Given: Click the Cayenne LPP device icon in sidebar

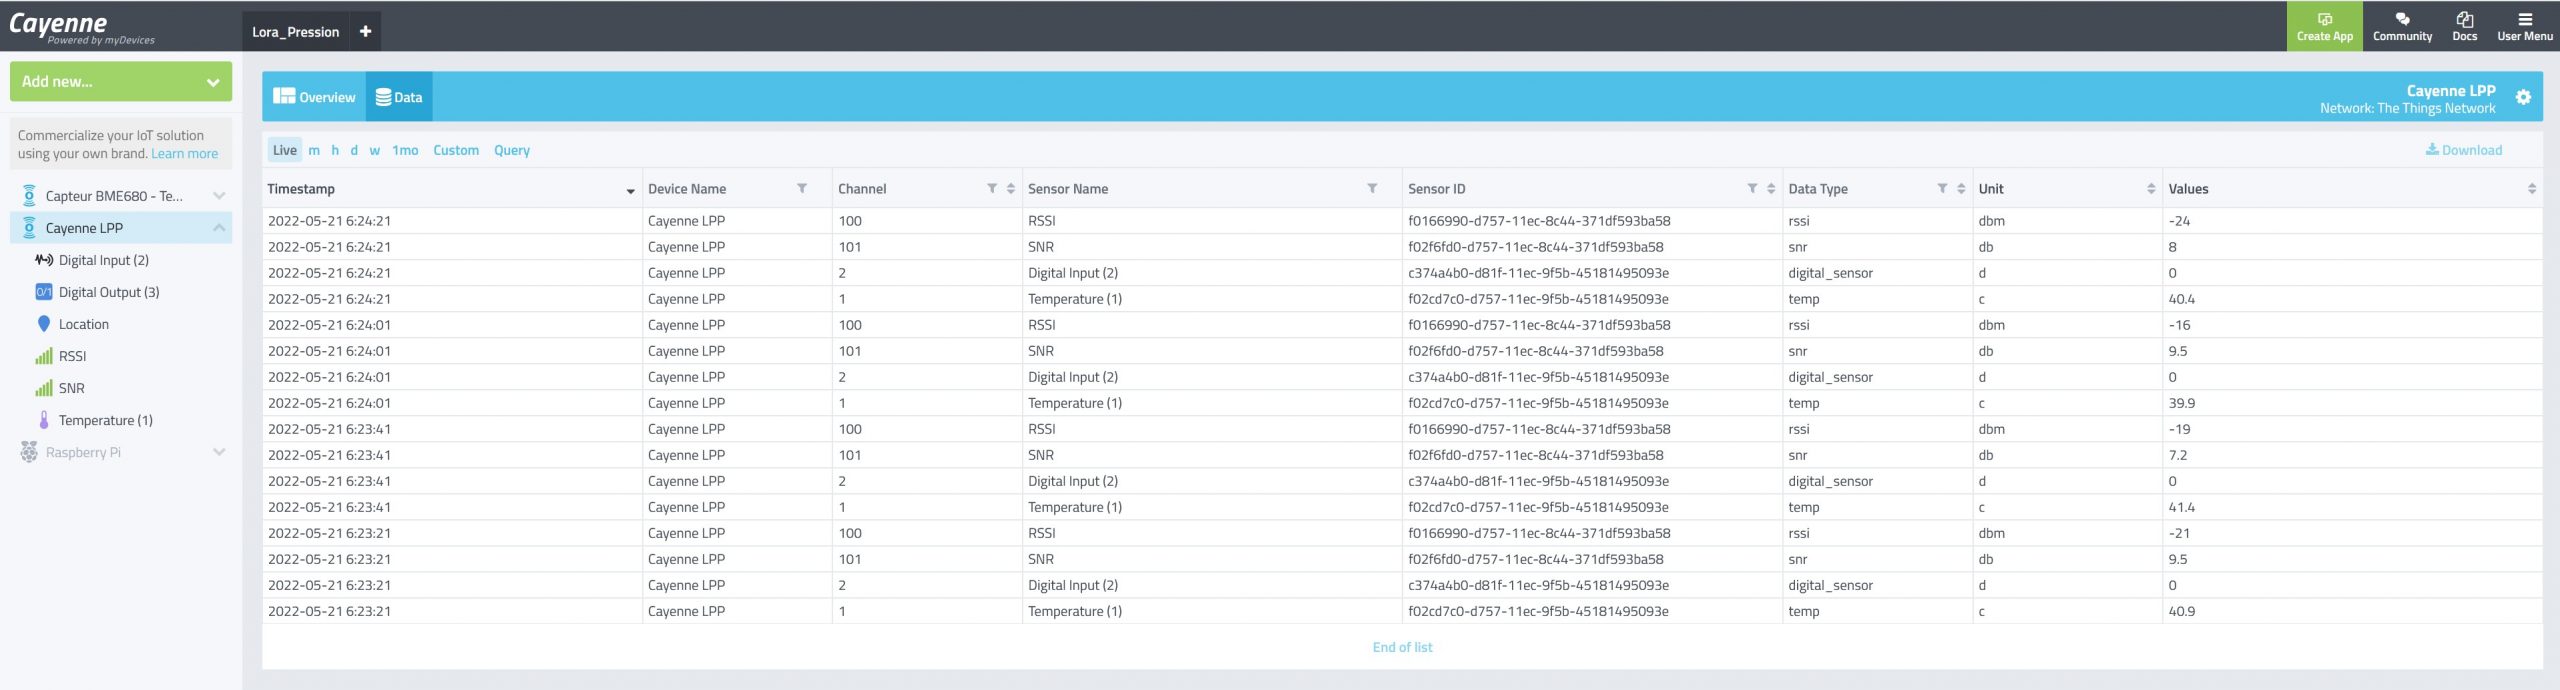Looking at the screenshot, I should 29,228.
